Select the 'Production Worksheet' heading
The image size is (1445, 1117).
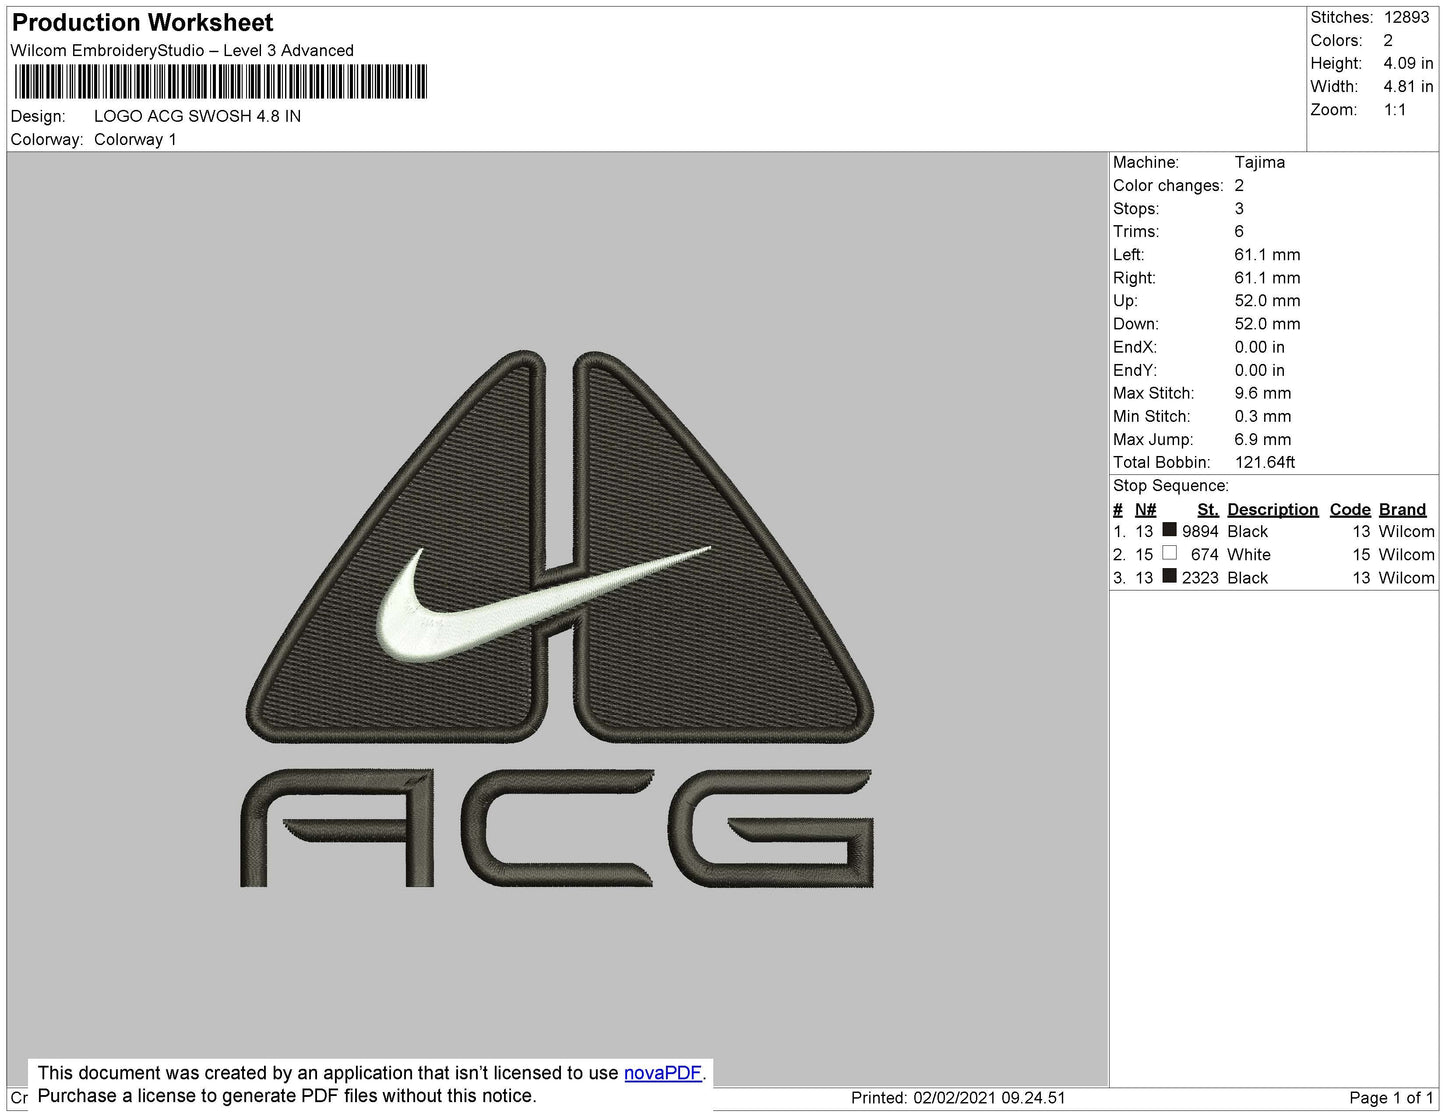tap(142, 23)
